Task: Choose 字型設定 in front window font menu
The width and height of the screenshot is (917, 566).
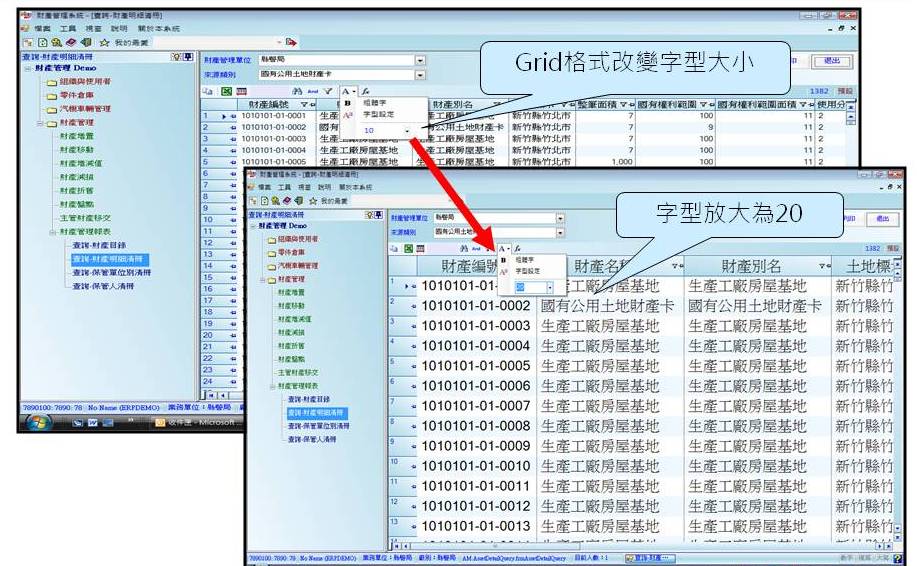Action: point(526,271)
